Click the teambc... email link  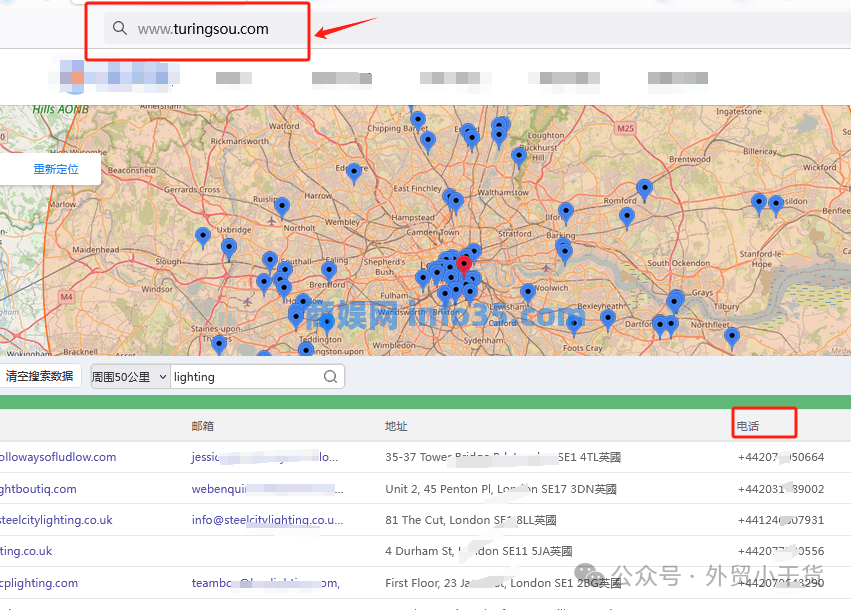coord(265,583)
